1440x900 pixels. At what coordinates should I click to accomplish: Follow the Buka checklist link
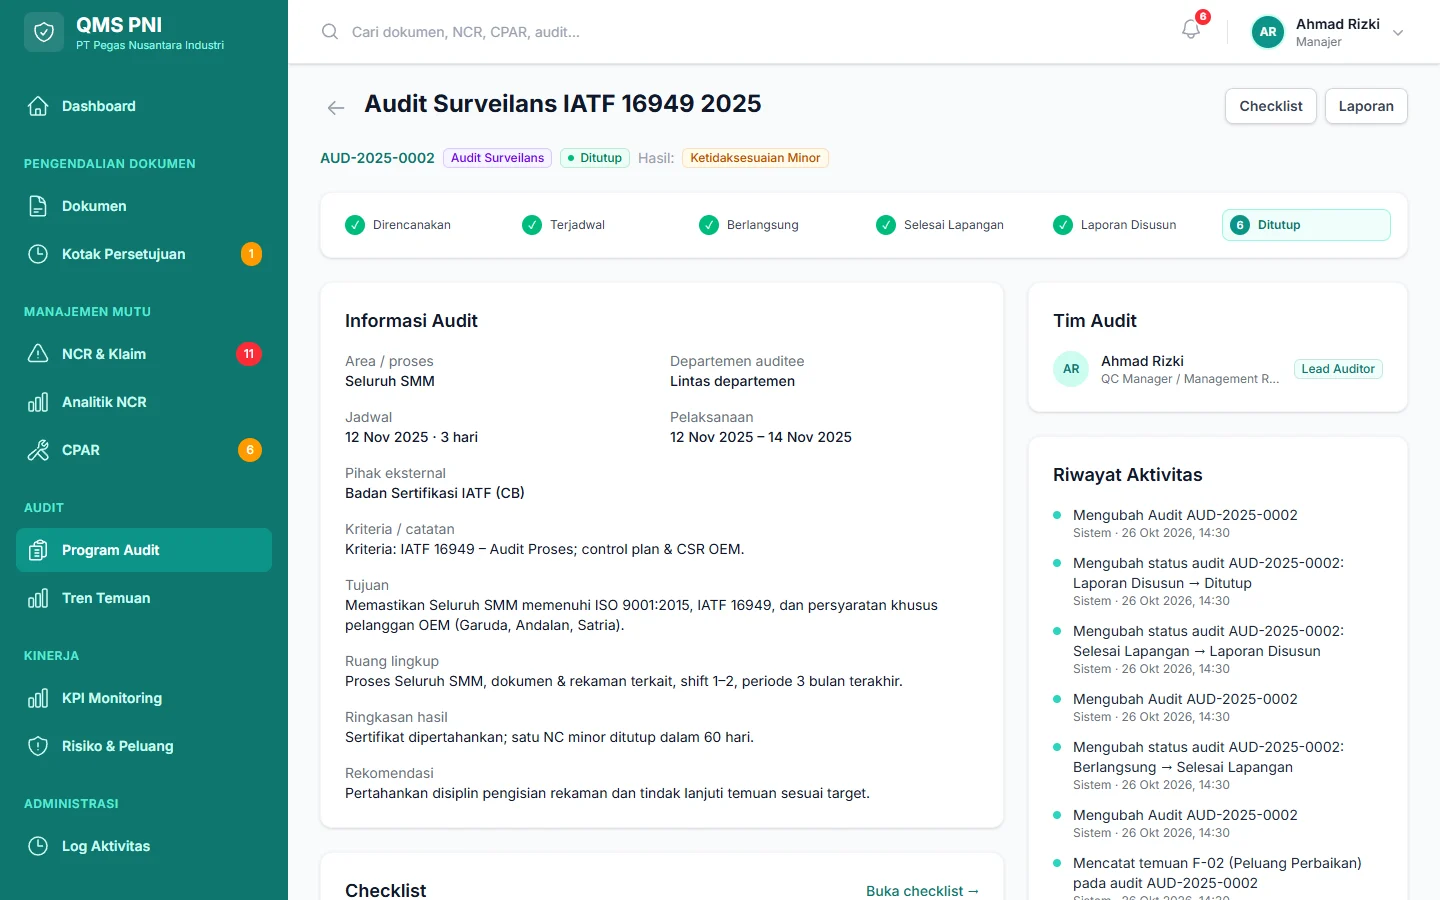coord(922,891)
